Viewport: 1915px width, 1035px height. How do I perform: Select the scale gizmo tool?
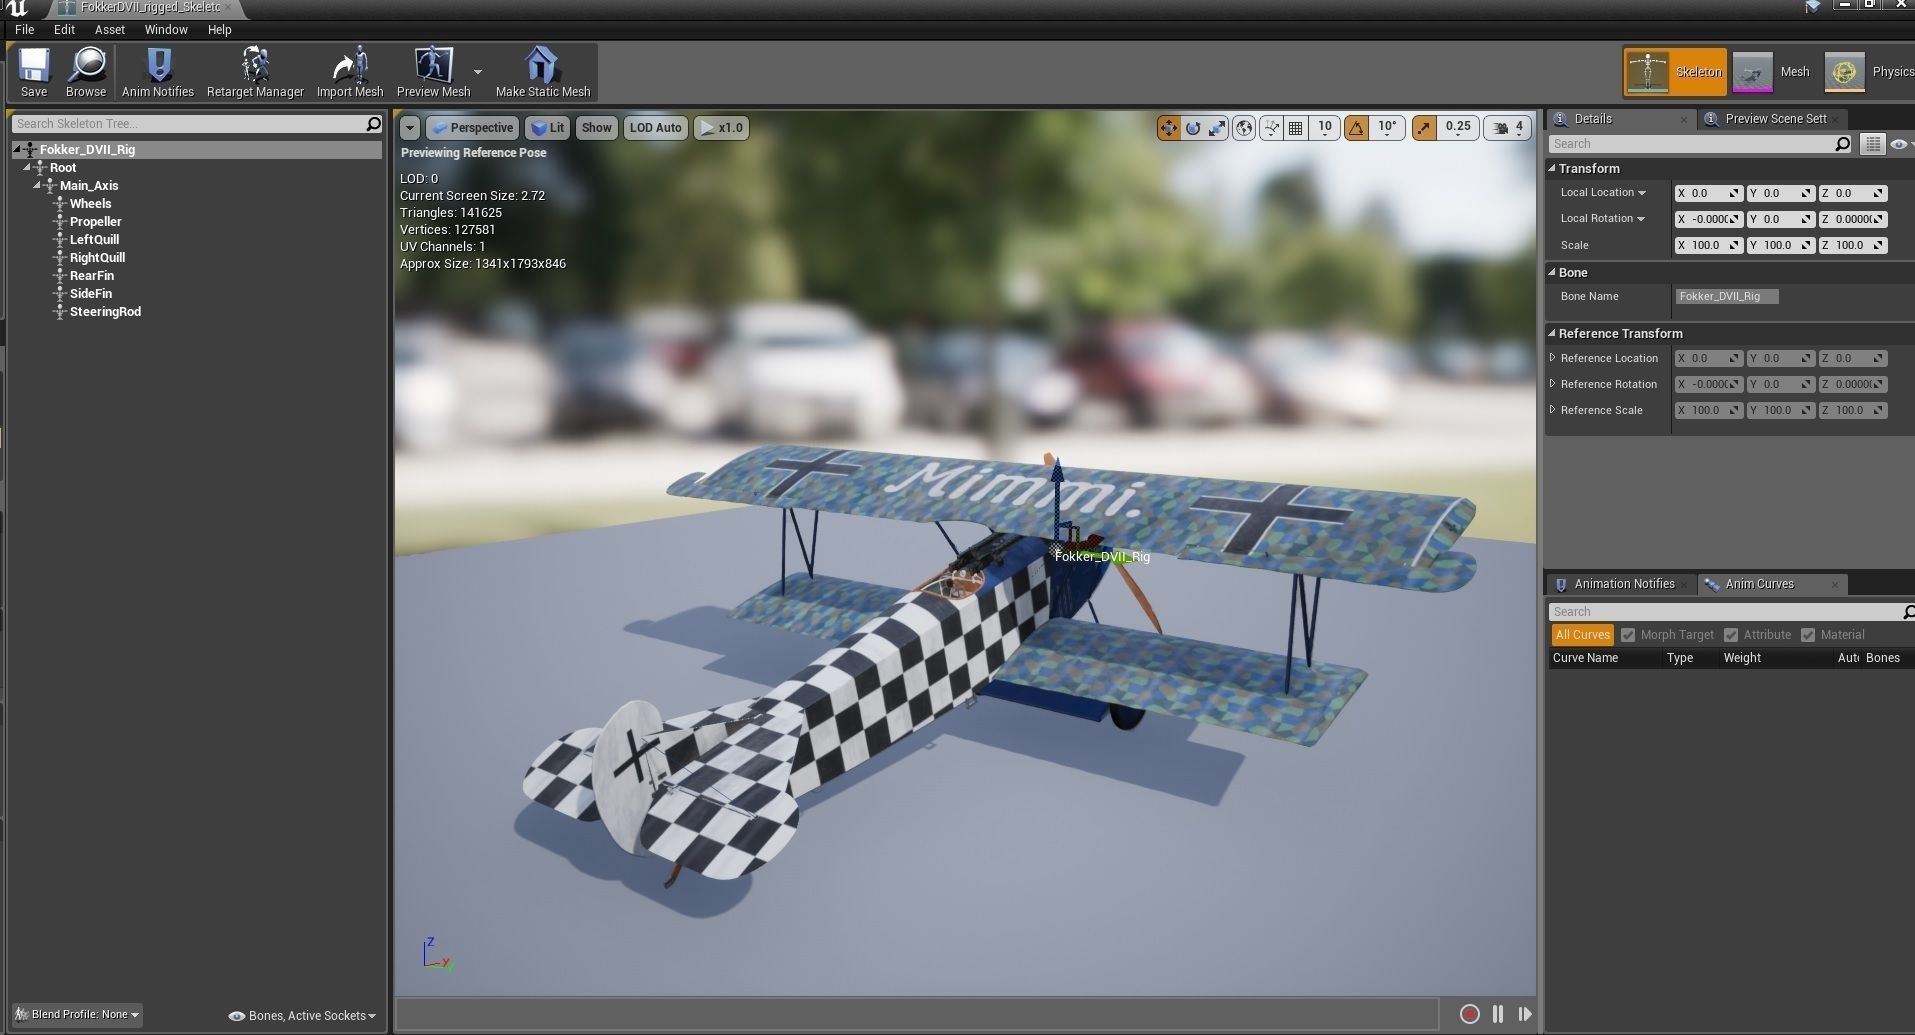(1217, 128)
